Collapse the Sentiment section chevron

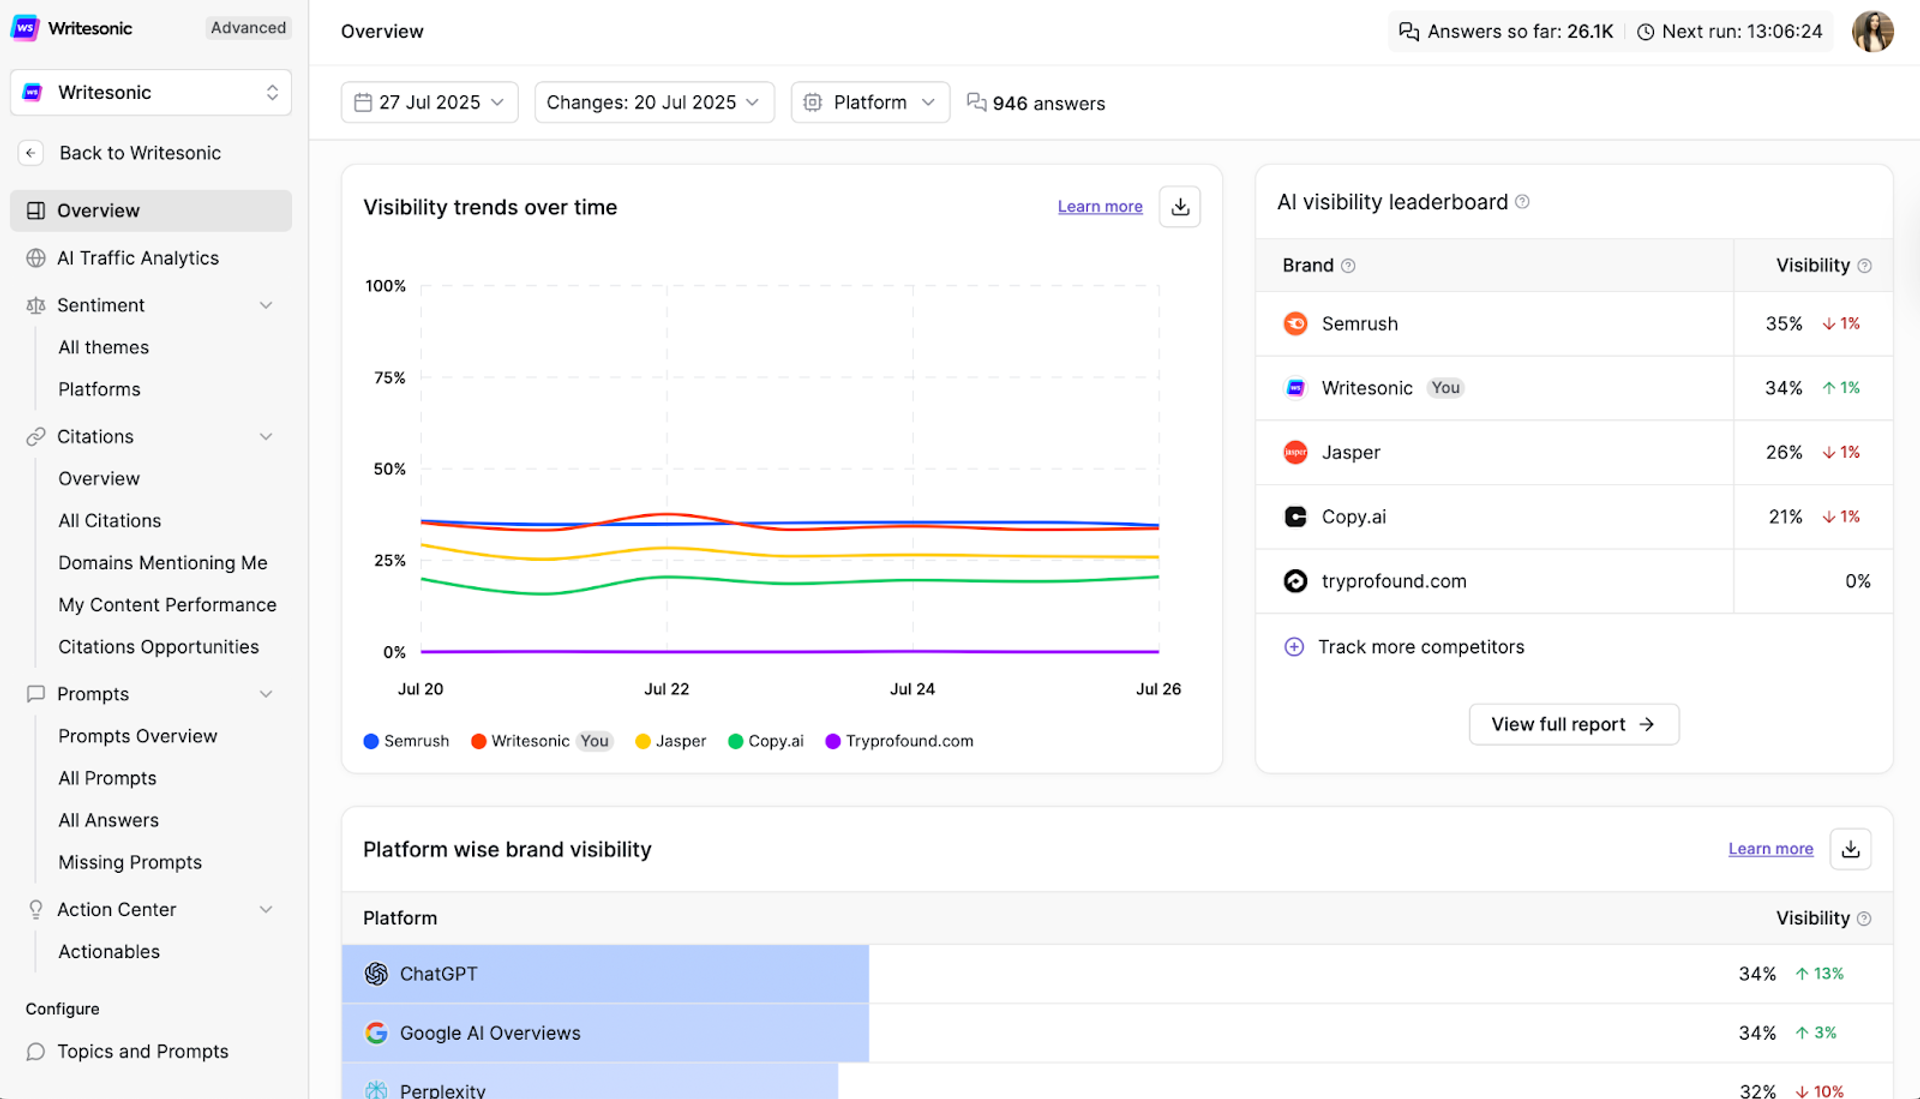pos(266,306)
